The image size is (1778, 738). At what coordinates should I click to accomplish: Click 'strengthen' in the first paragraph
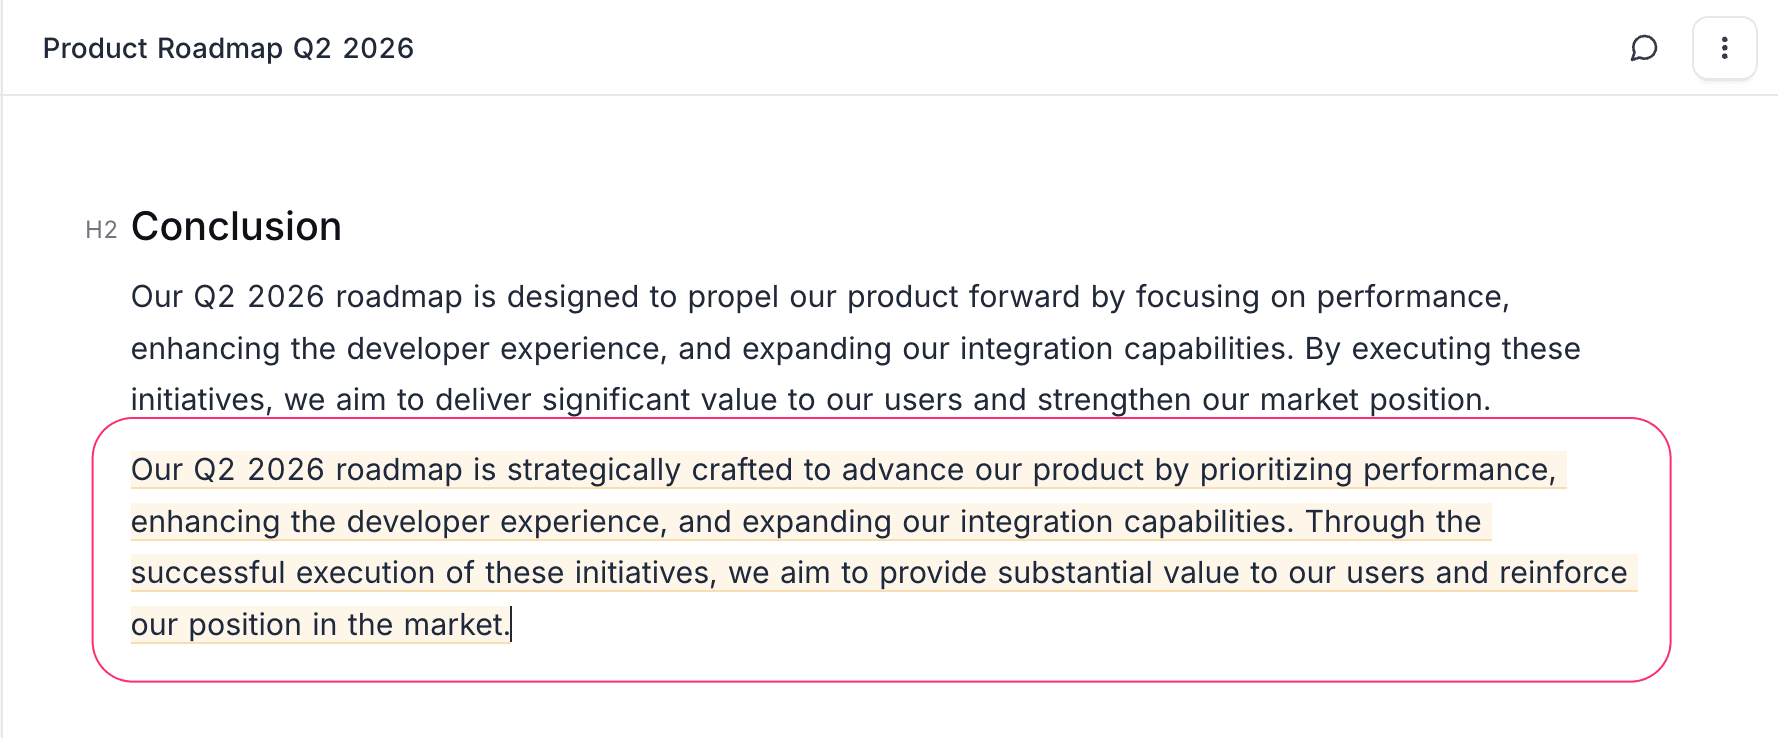pos(1113,400)
